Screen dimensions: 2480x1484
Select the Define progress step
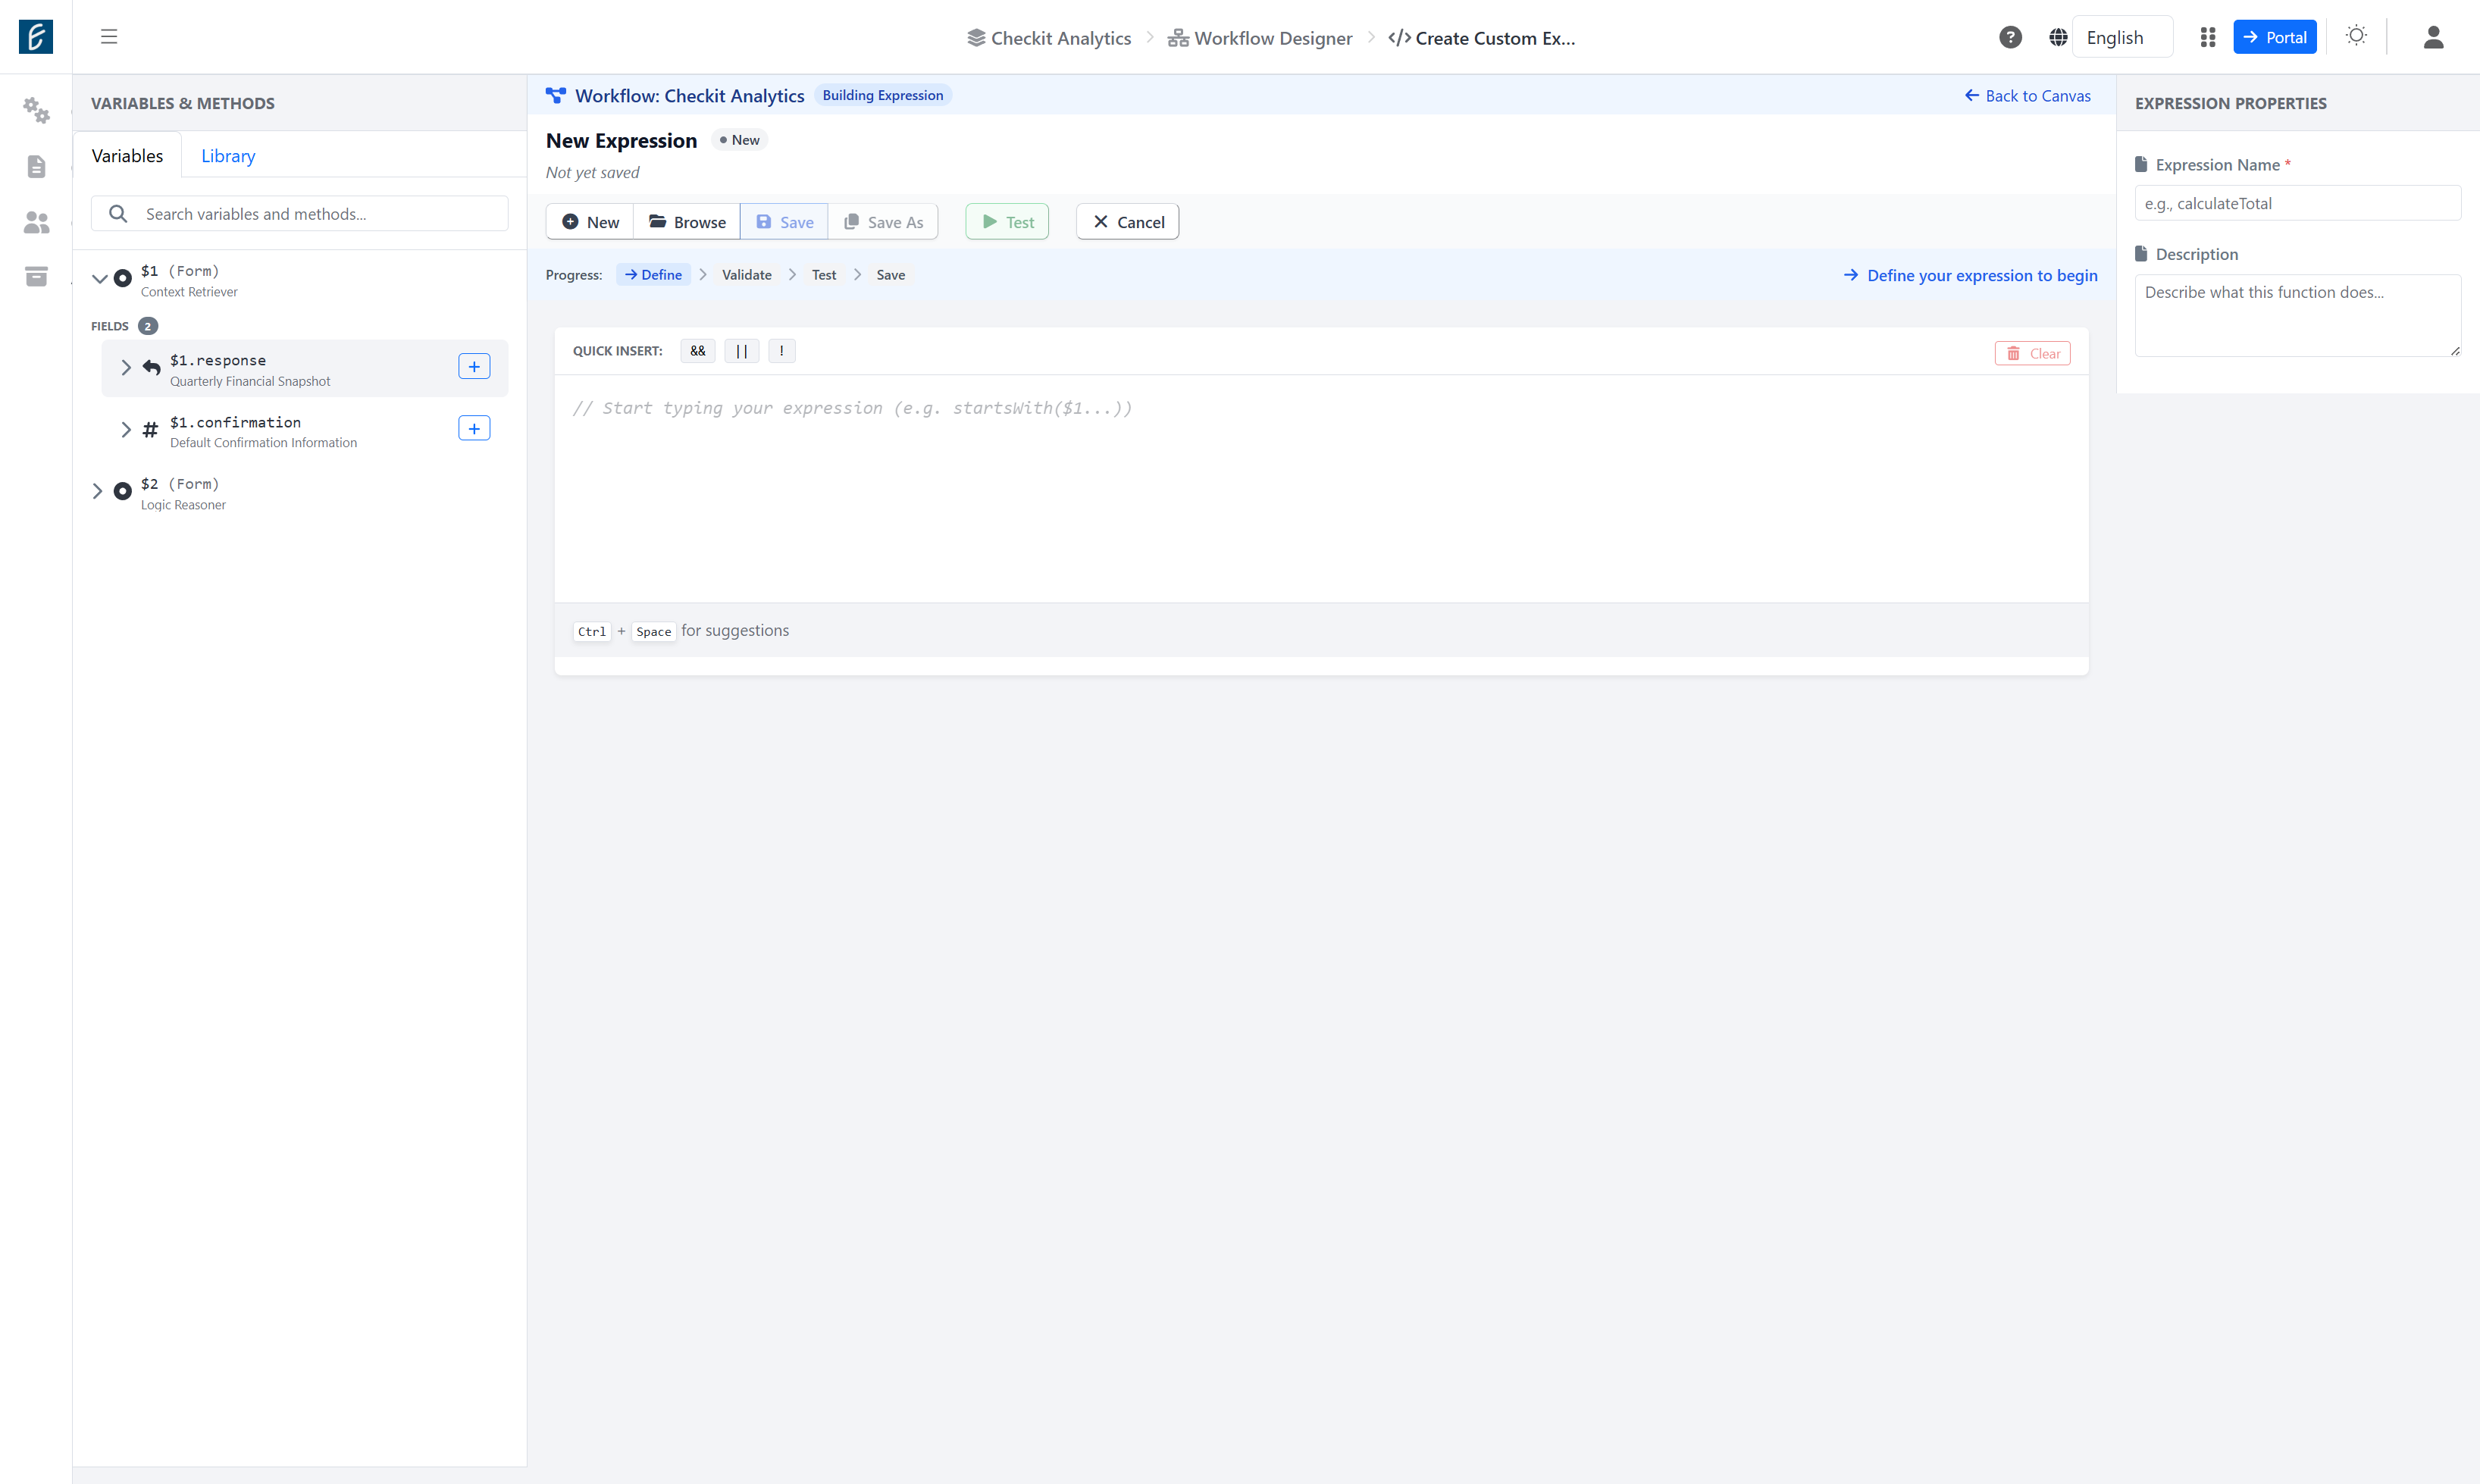pos(653,275)
